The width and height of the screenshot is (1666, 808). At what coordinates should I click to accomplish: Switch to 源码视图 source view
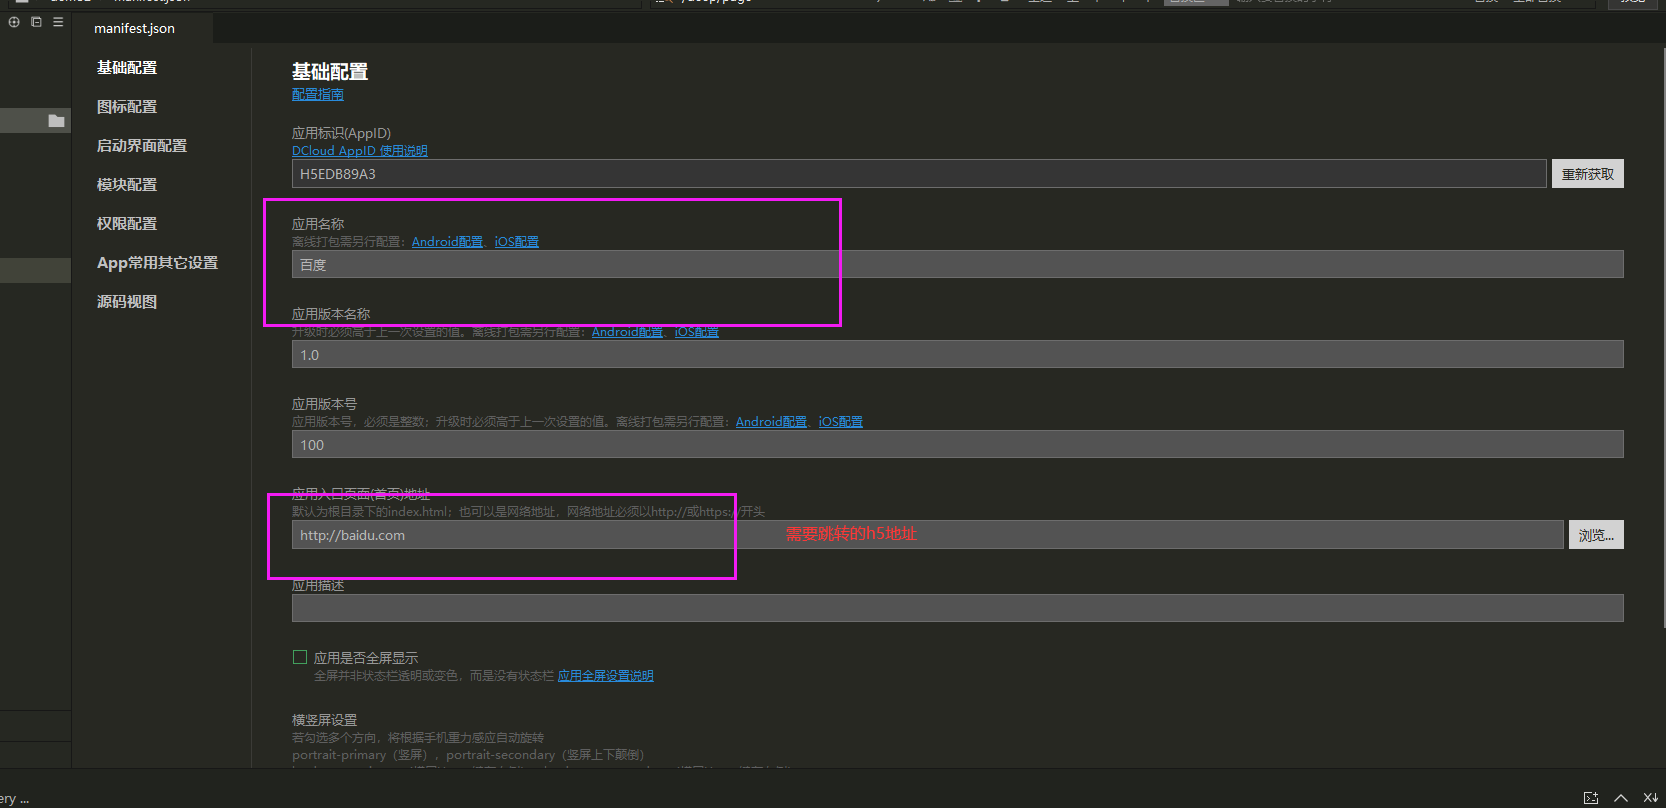pyautogui.click(x=127, y=302)
